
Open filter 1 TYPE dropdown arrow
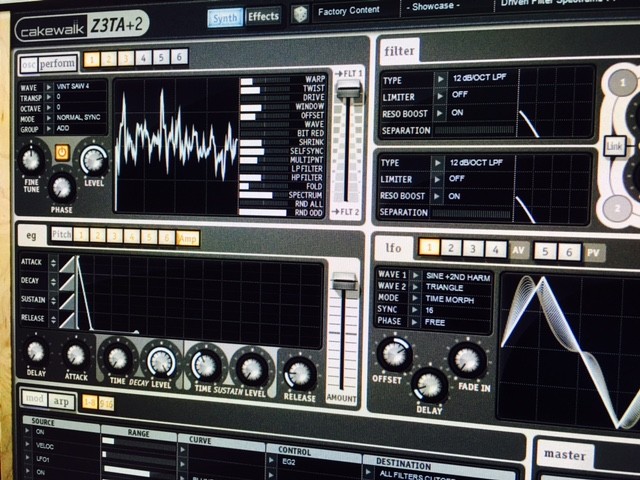441,79
